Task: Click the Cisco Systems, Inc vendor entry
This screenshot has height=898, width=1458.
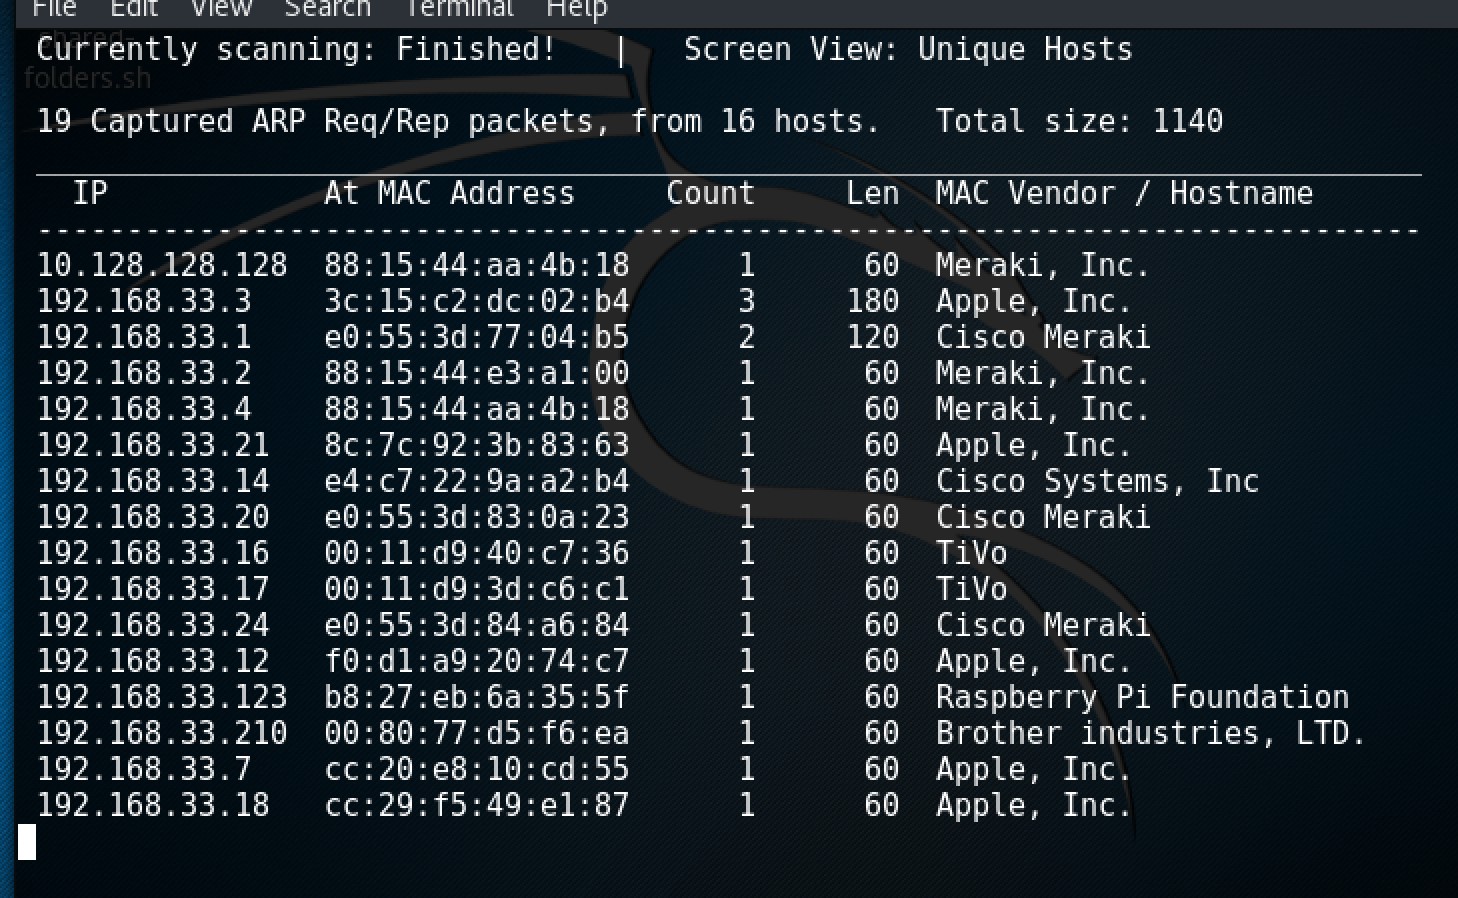Action: coord(1097,481)
